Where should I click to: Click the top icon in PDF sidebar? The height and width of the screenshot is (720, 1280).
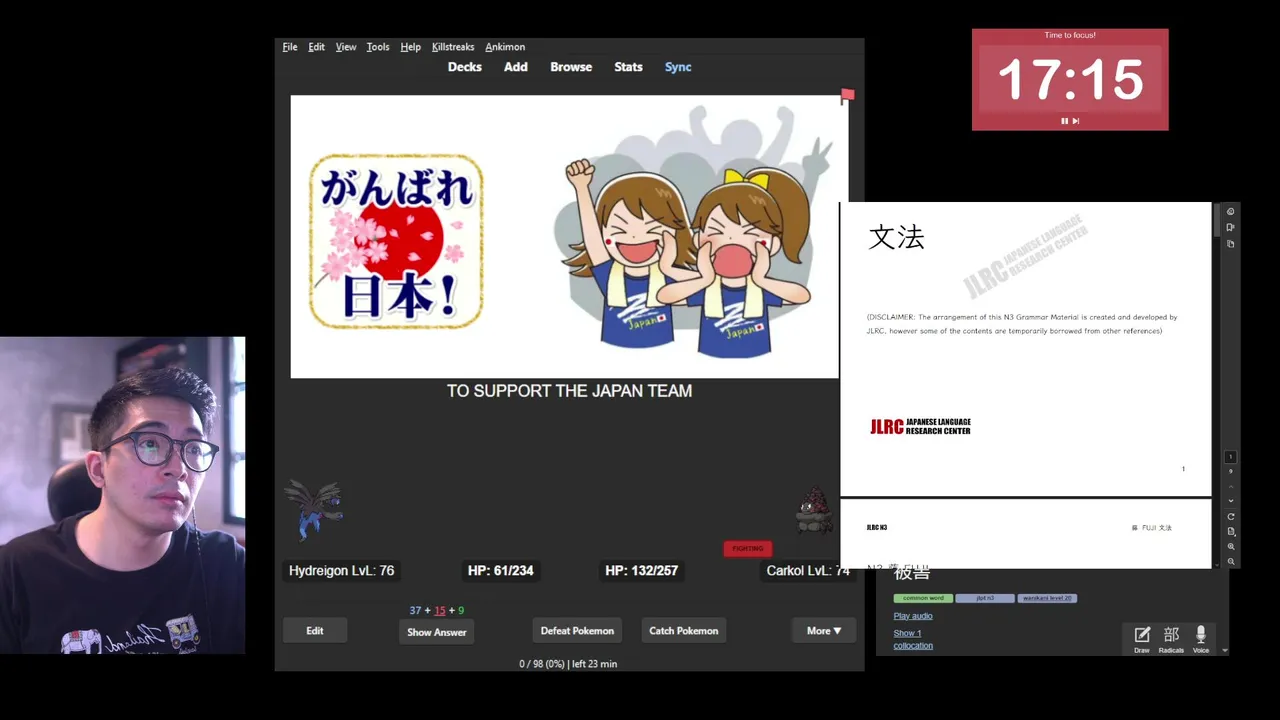[x=1231, y=212]
